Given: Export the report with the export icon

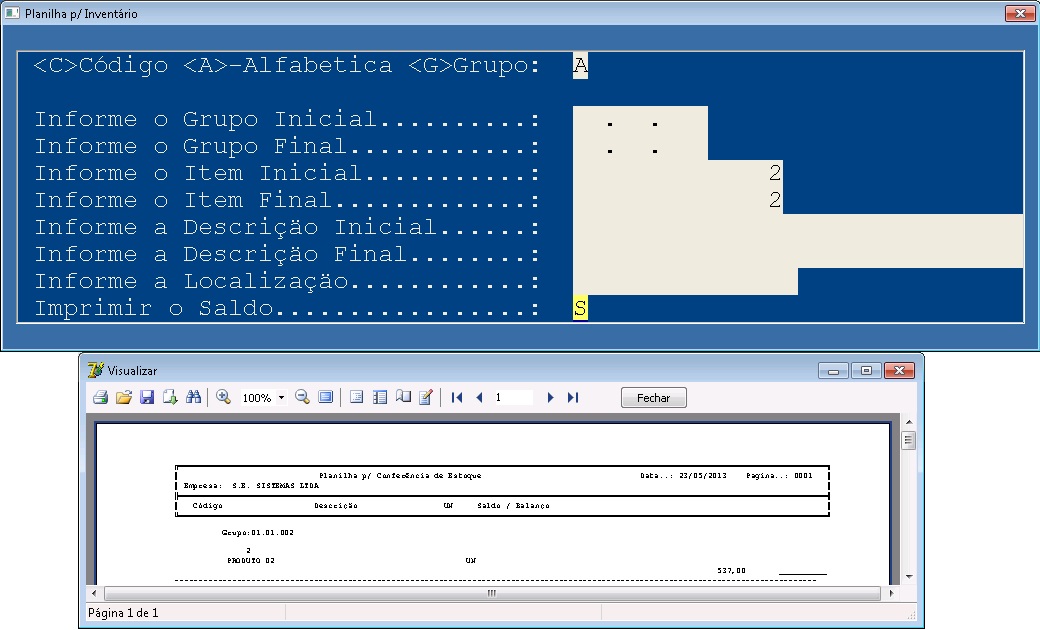Looking at the screenshot, I should coord(170,398).
